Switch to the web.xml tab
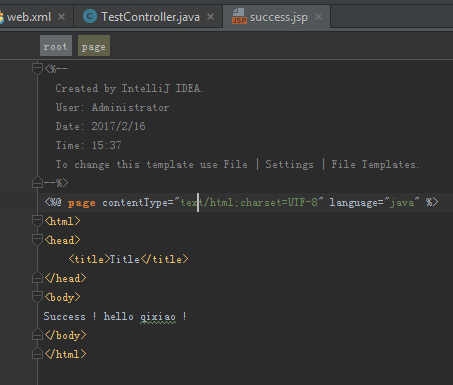Screen dimensions: 453x385 point(29,17)
